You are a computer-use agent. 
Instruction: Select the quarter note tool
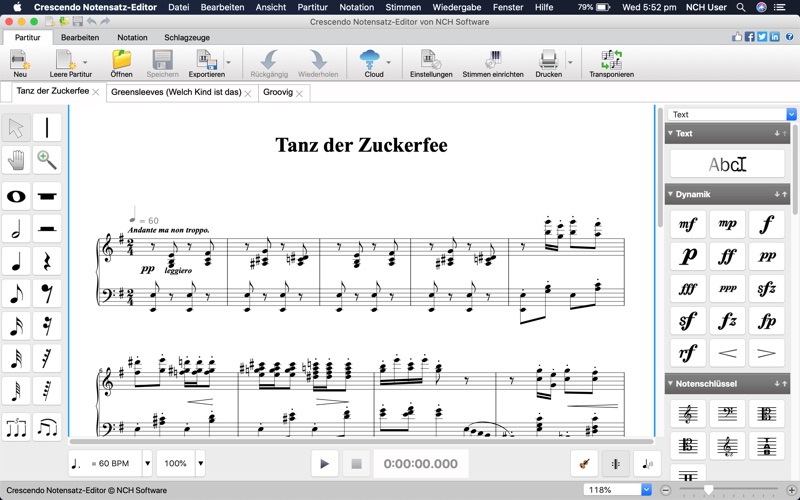point(16,261)
